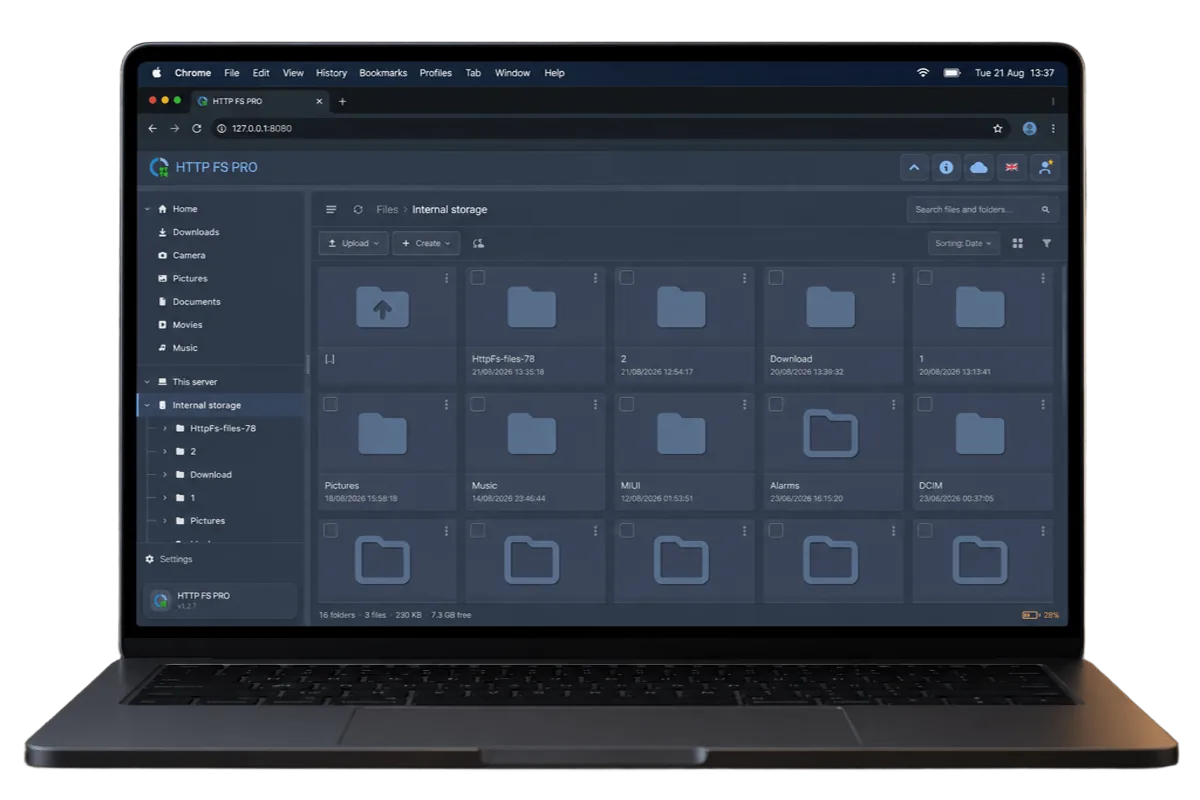Collapse the This server section chevron
Screen dimensions: 1200x800
pyautogui.click(x=147, y=382)
